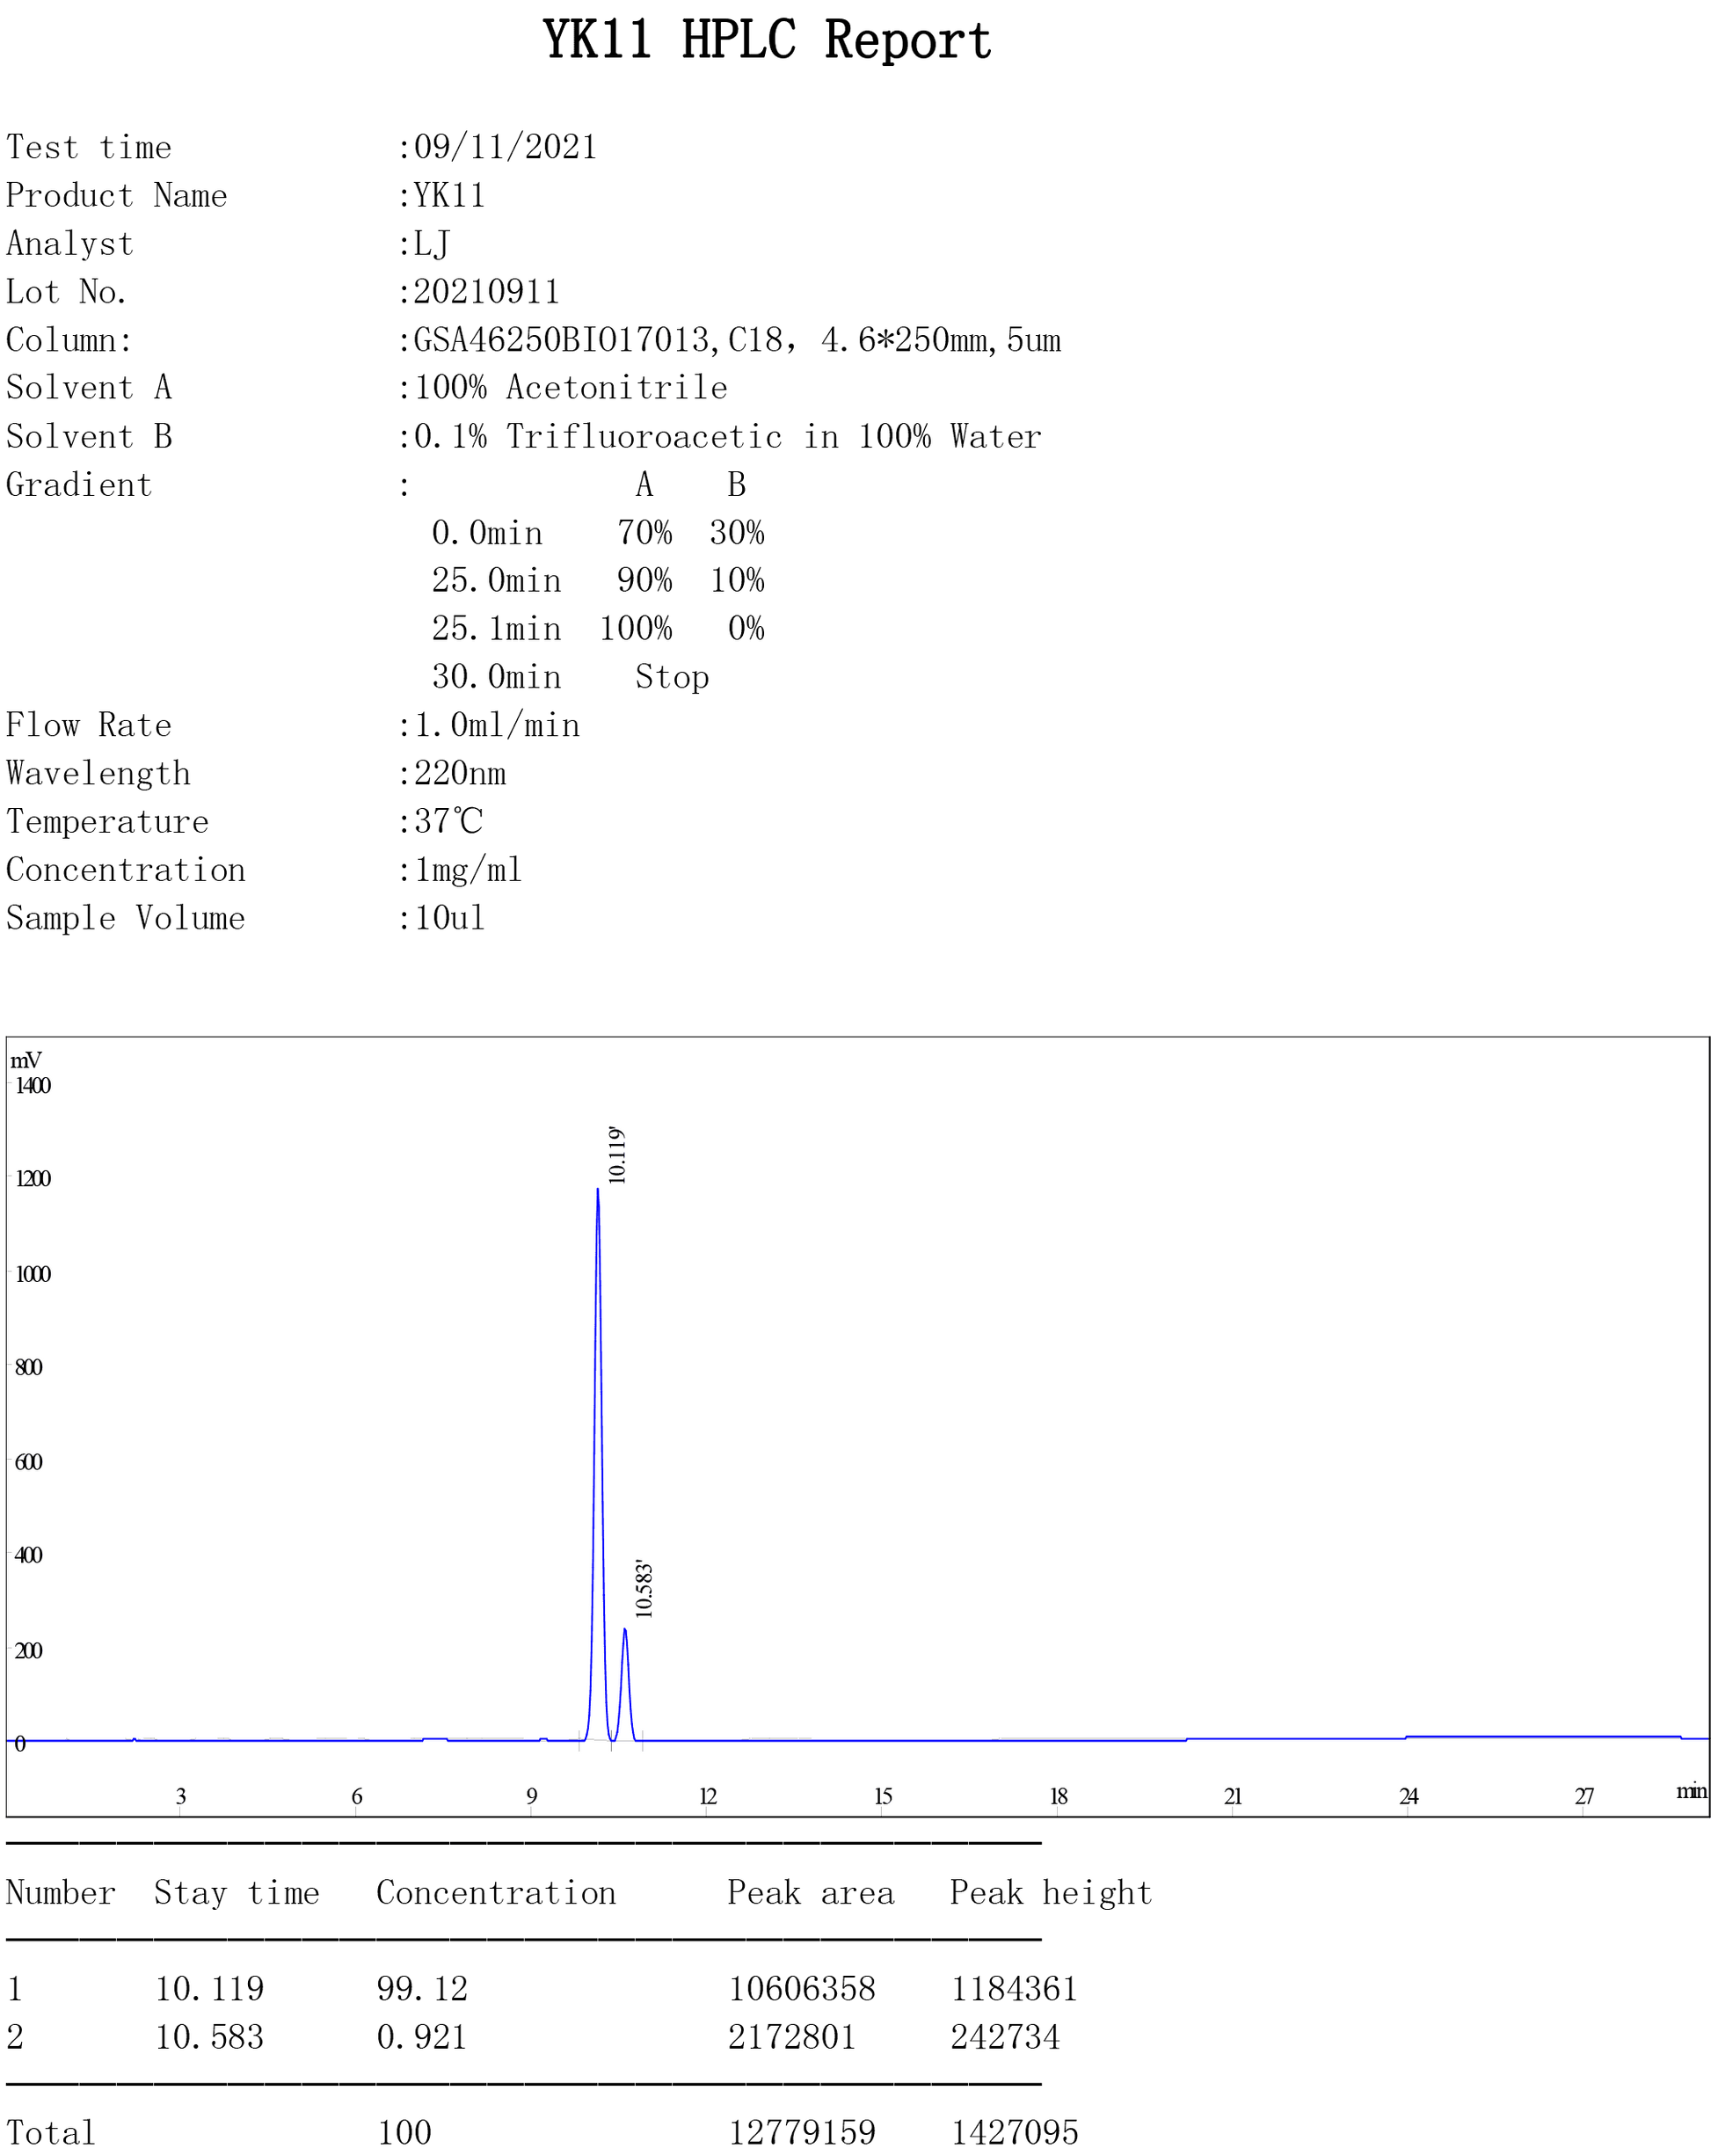Click the concentration cell 99.12
Viewport: 1711px width, 2156px height.
(422, 1989)
